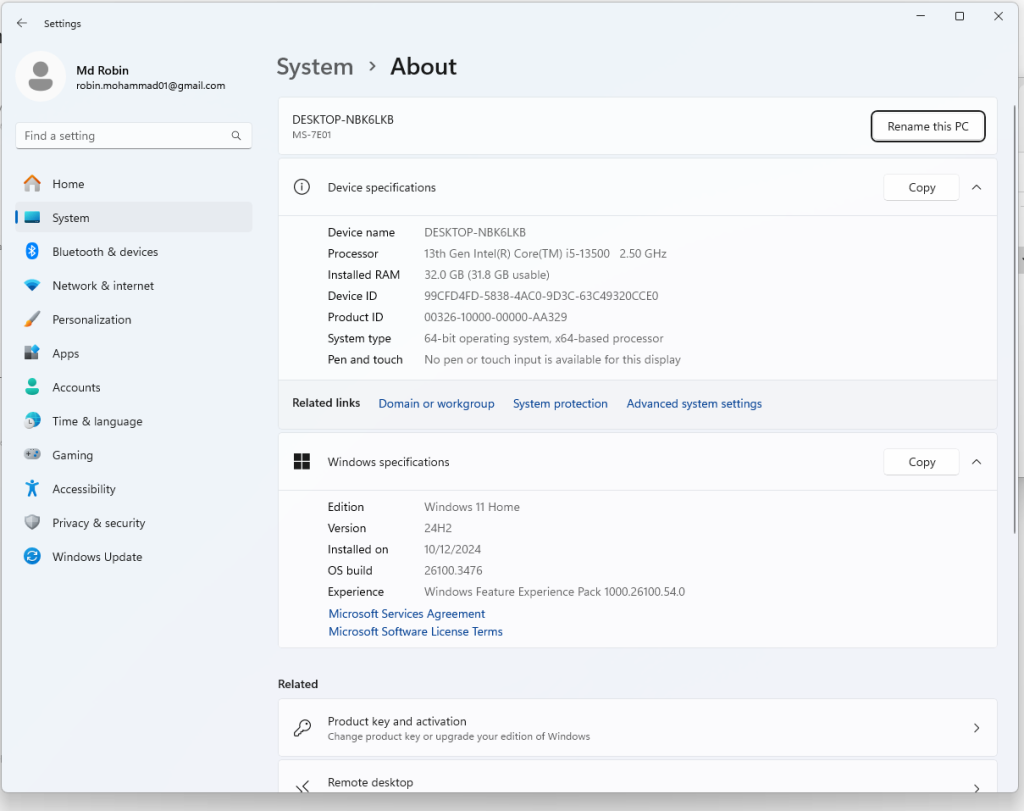Open Bluetooth & devices settings
The width and height of the screenshot is (1024, 811).
[133, 252]
